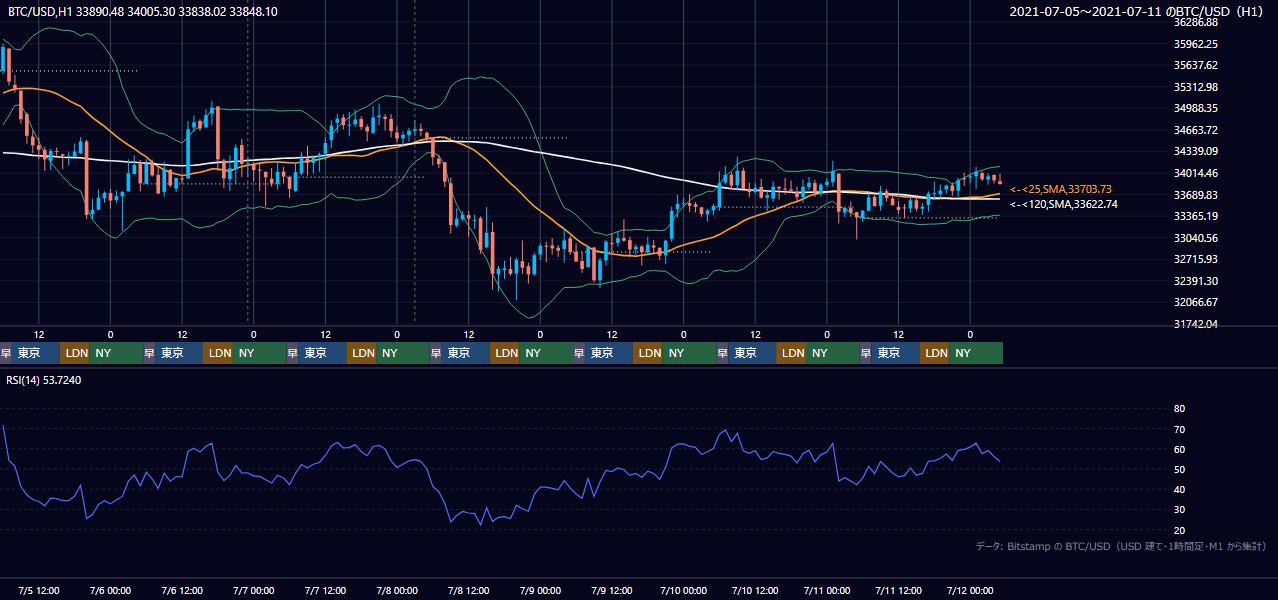Viewport: 1278px width, 600px height.
Task: Select the 7/9 00:00 time label
Action: 541,590
